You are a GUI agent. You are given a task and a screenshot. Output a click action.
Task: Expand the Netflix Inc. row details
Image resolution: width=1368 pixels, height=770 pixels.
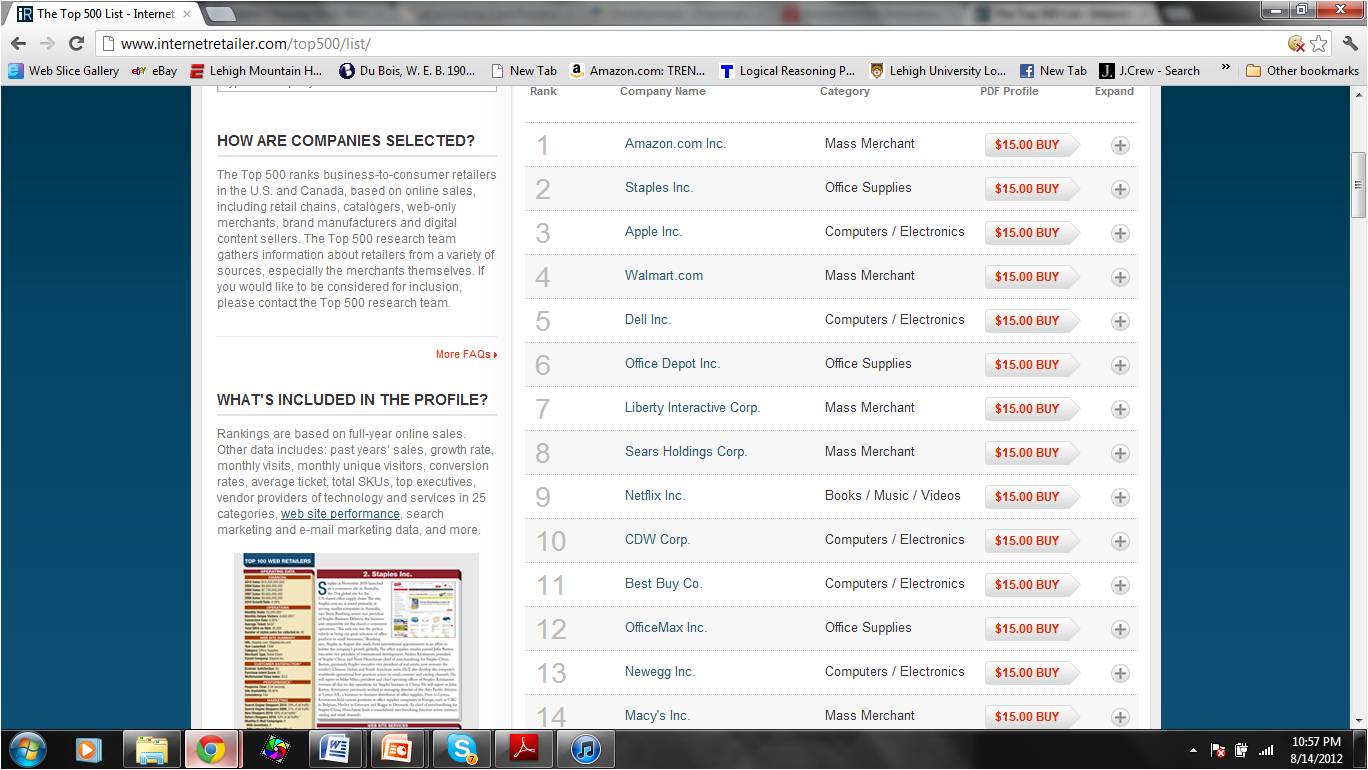(1119, 497)
